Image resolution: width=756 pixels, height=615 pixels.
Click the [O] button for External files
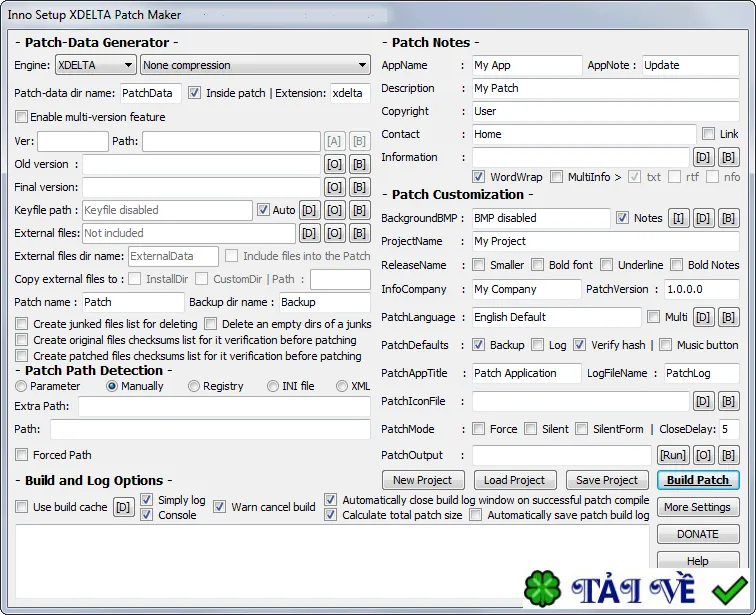(334, 233)
